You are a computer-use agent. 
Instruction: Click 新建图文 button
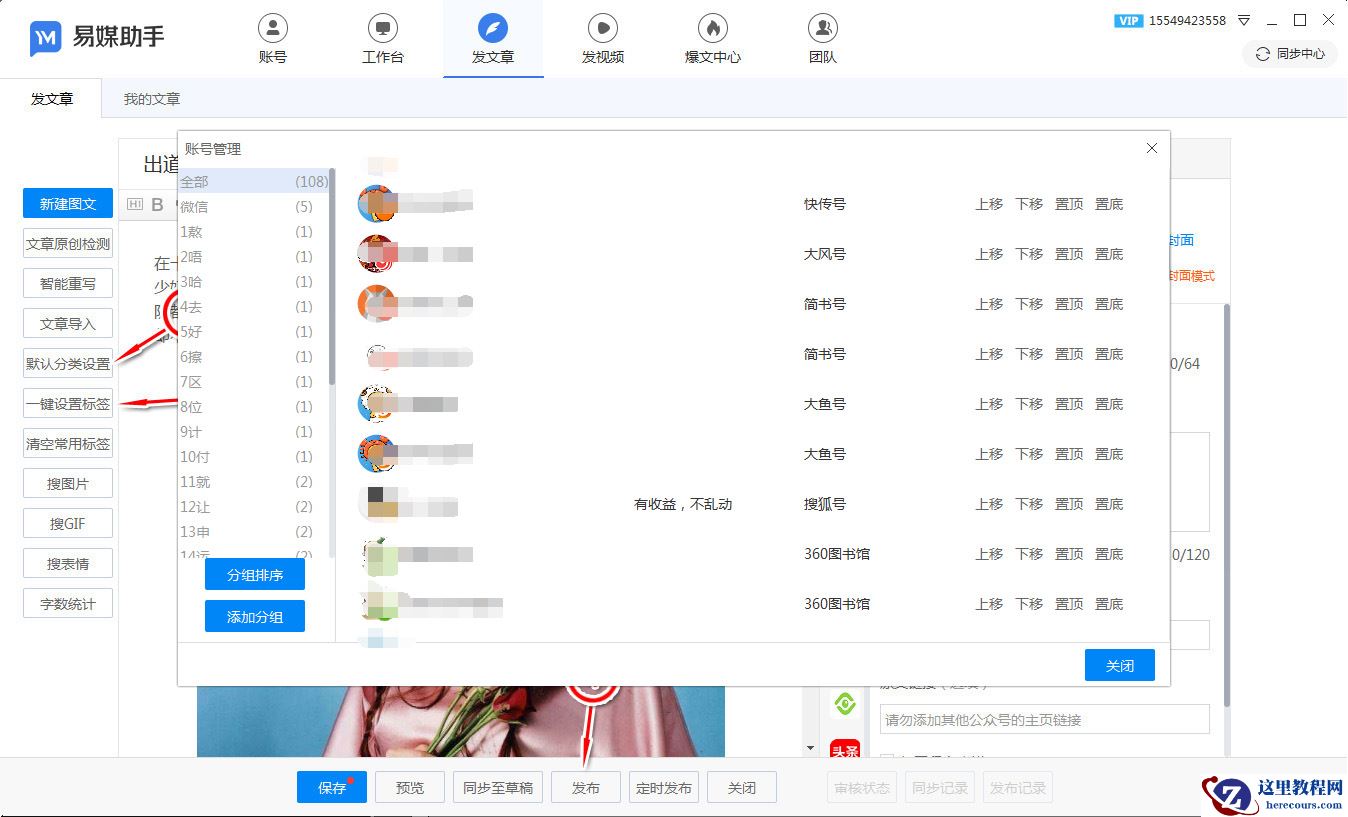pos(68,204)
